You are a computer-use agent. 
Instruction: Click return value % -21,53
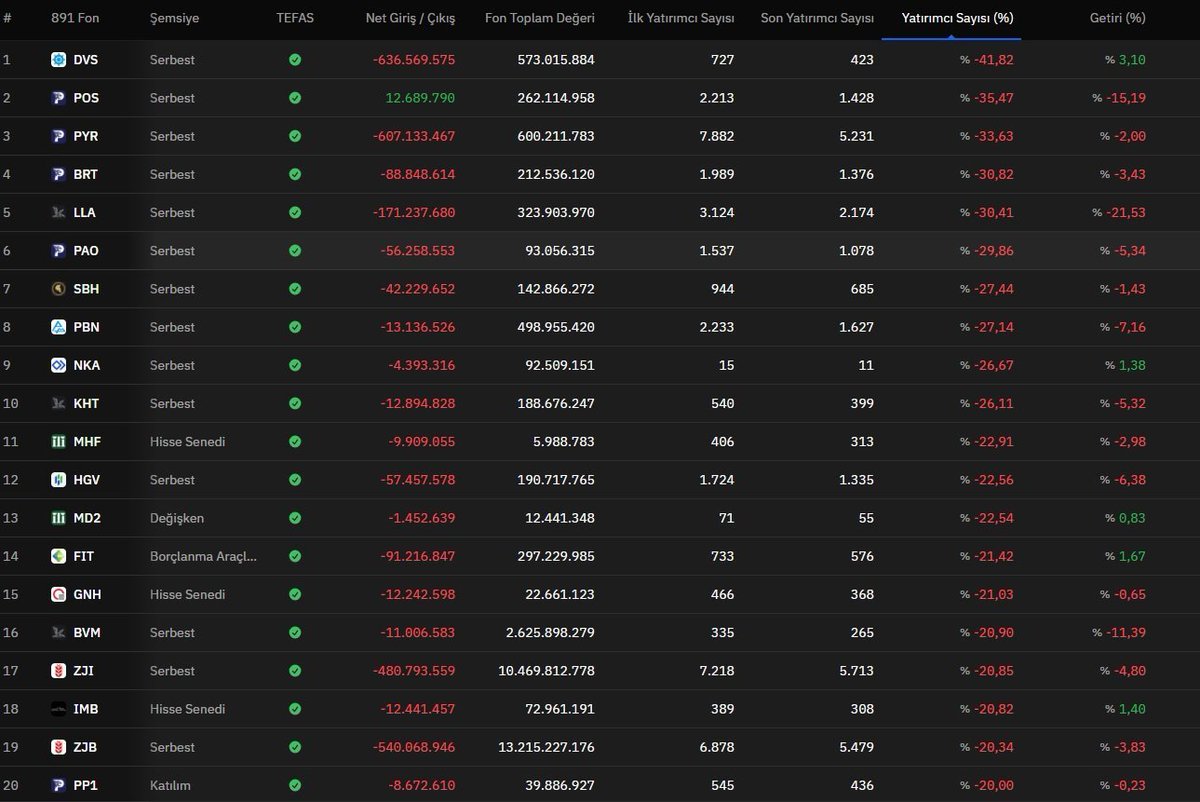tap(1119, 213)
